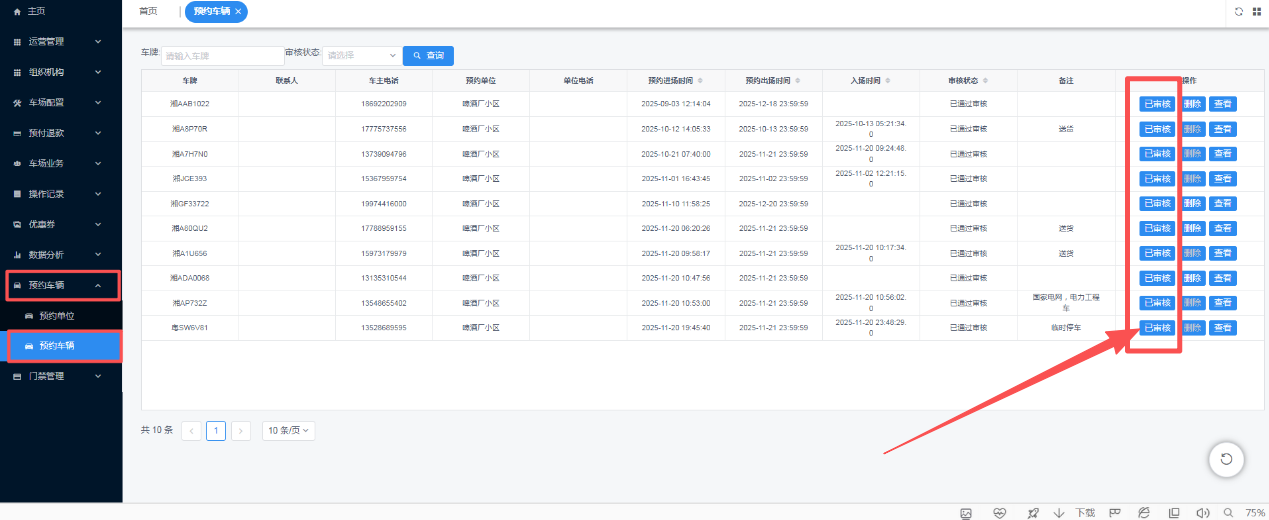The height and width of the screenshot is (520, 1269).
Task: Click the 门禁管理 sidebar icon
Action: click(17, 376)
